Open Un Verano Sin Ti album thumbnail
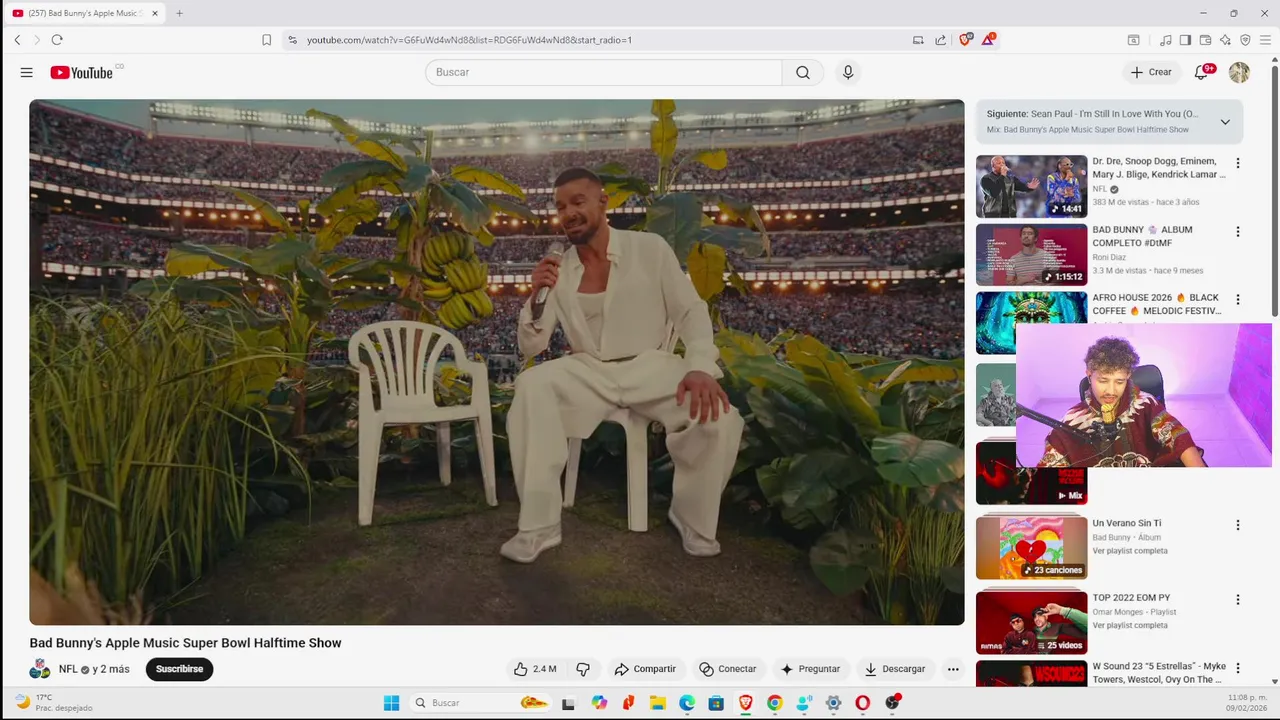This screenshot has height=720, width=1280. pyautogui.click(x=1031, y=548)
